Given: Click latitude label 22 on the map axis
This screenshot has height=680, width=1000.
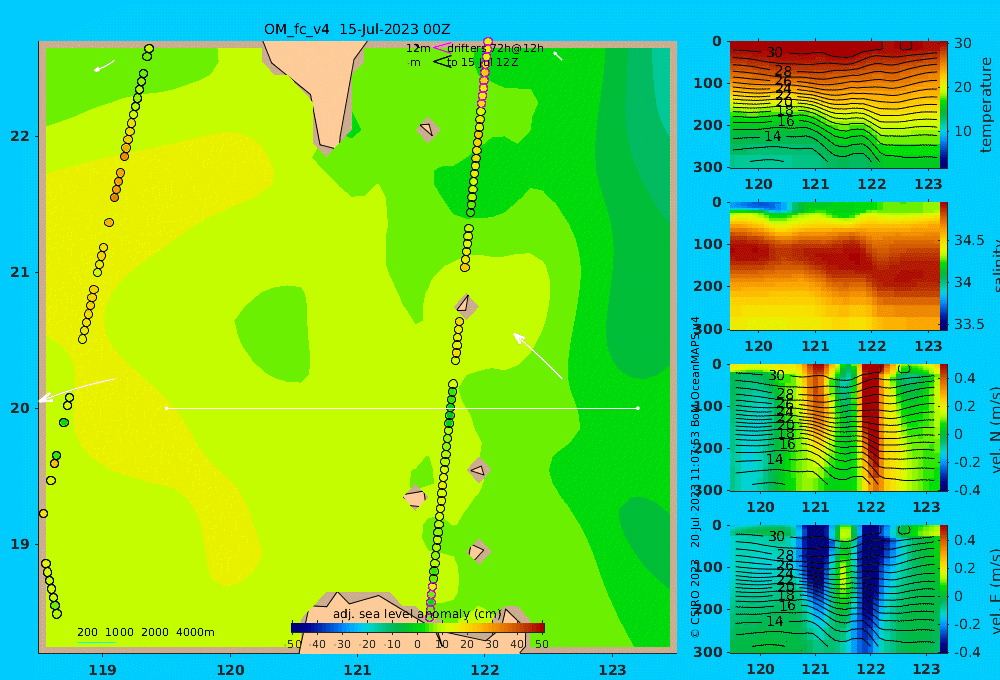Looking at the screenshot, I should tap(20, 136).
